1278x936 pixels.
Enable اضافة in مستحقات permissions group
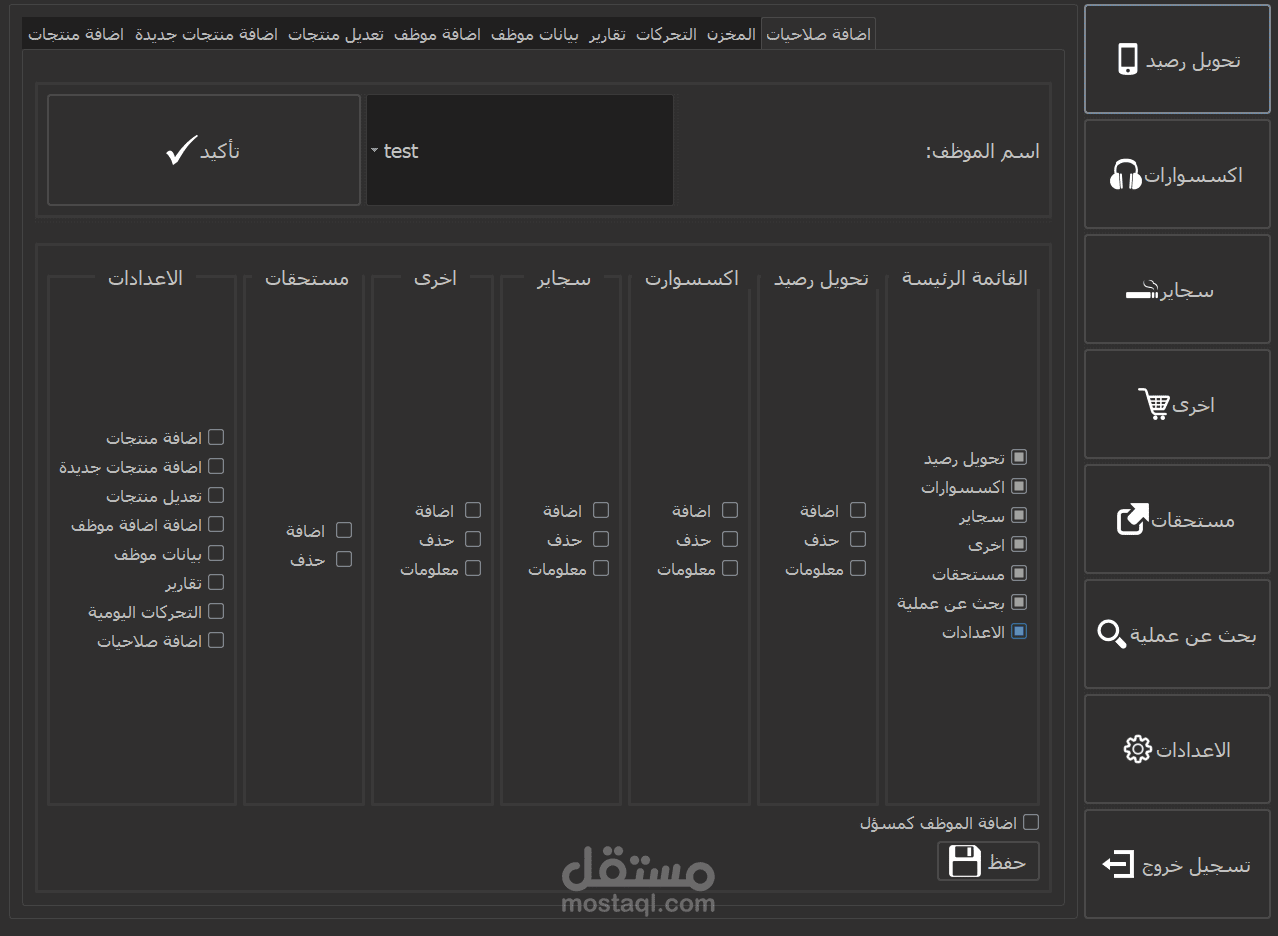pyautogui.click(x=344, y=530)
